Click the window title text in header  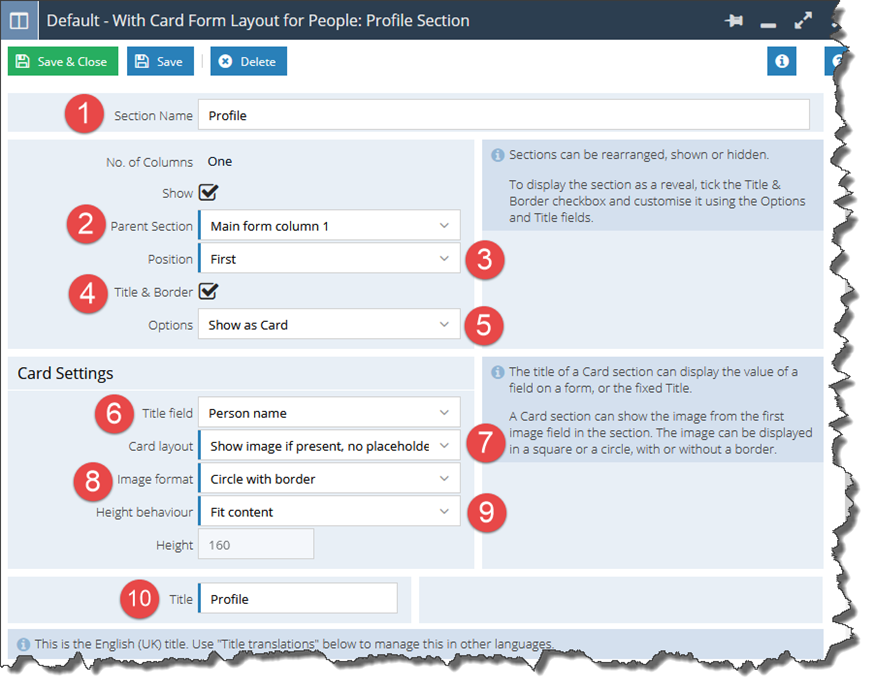tap(258, 21)
